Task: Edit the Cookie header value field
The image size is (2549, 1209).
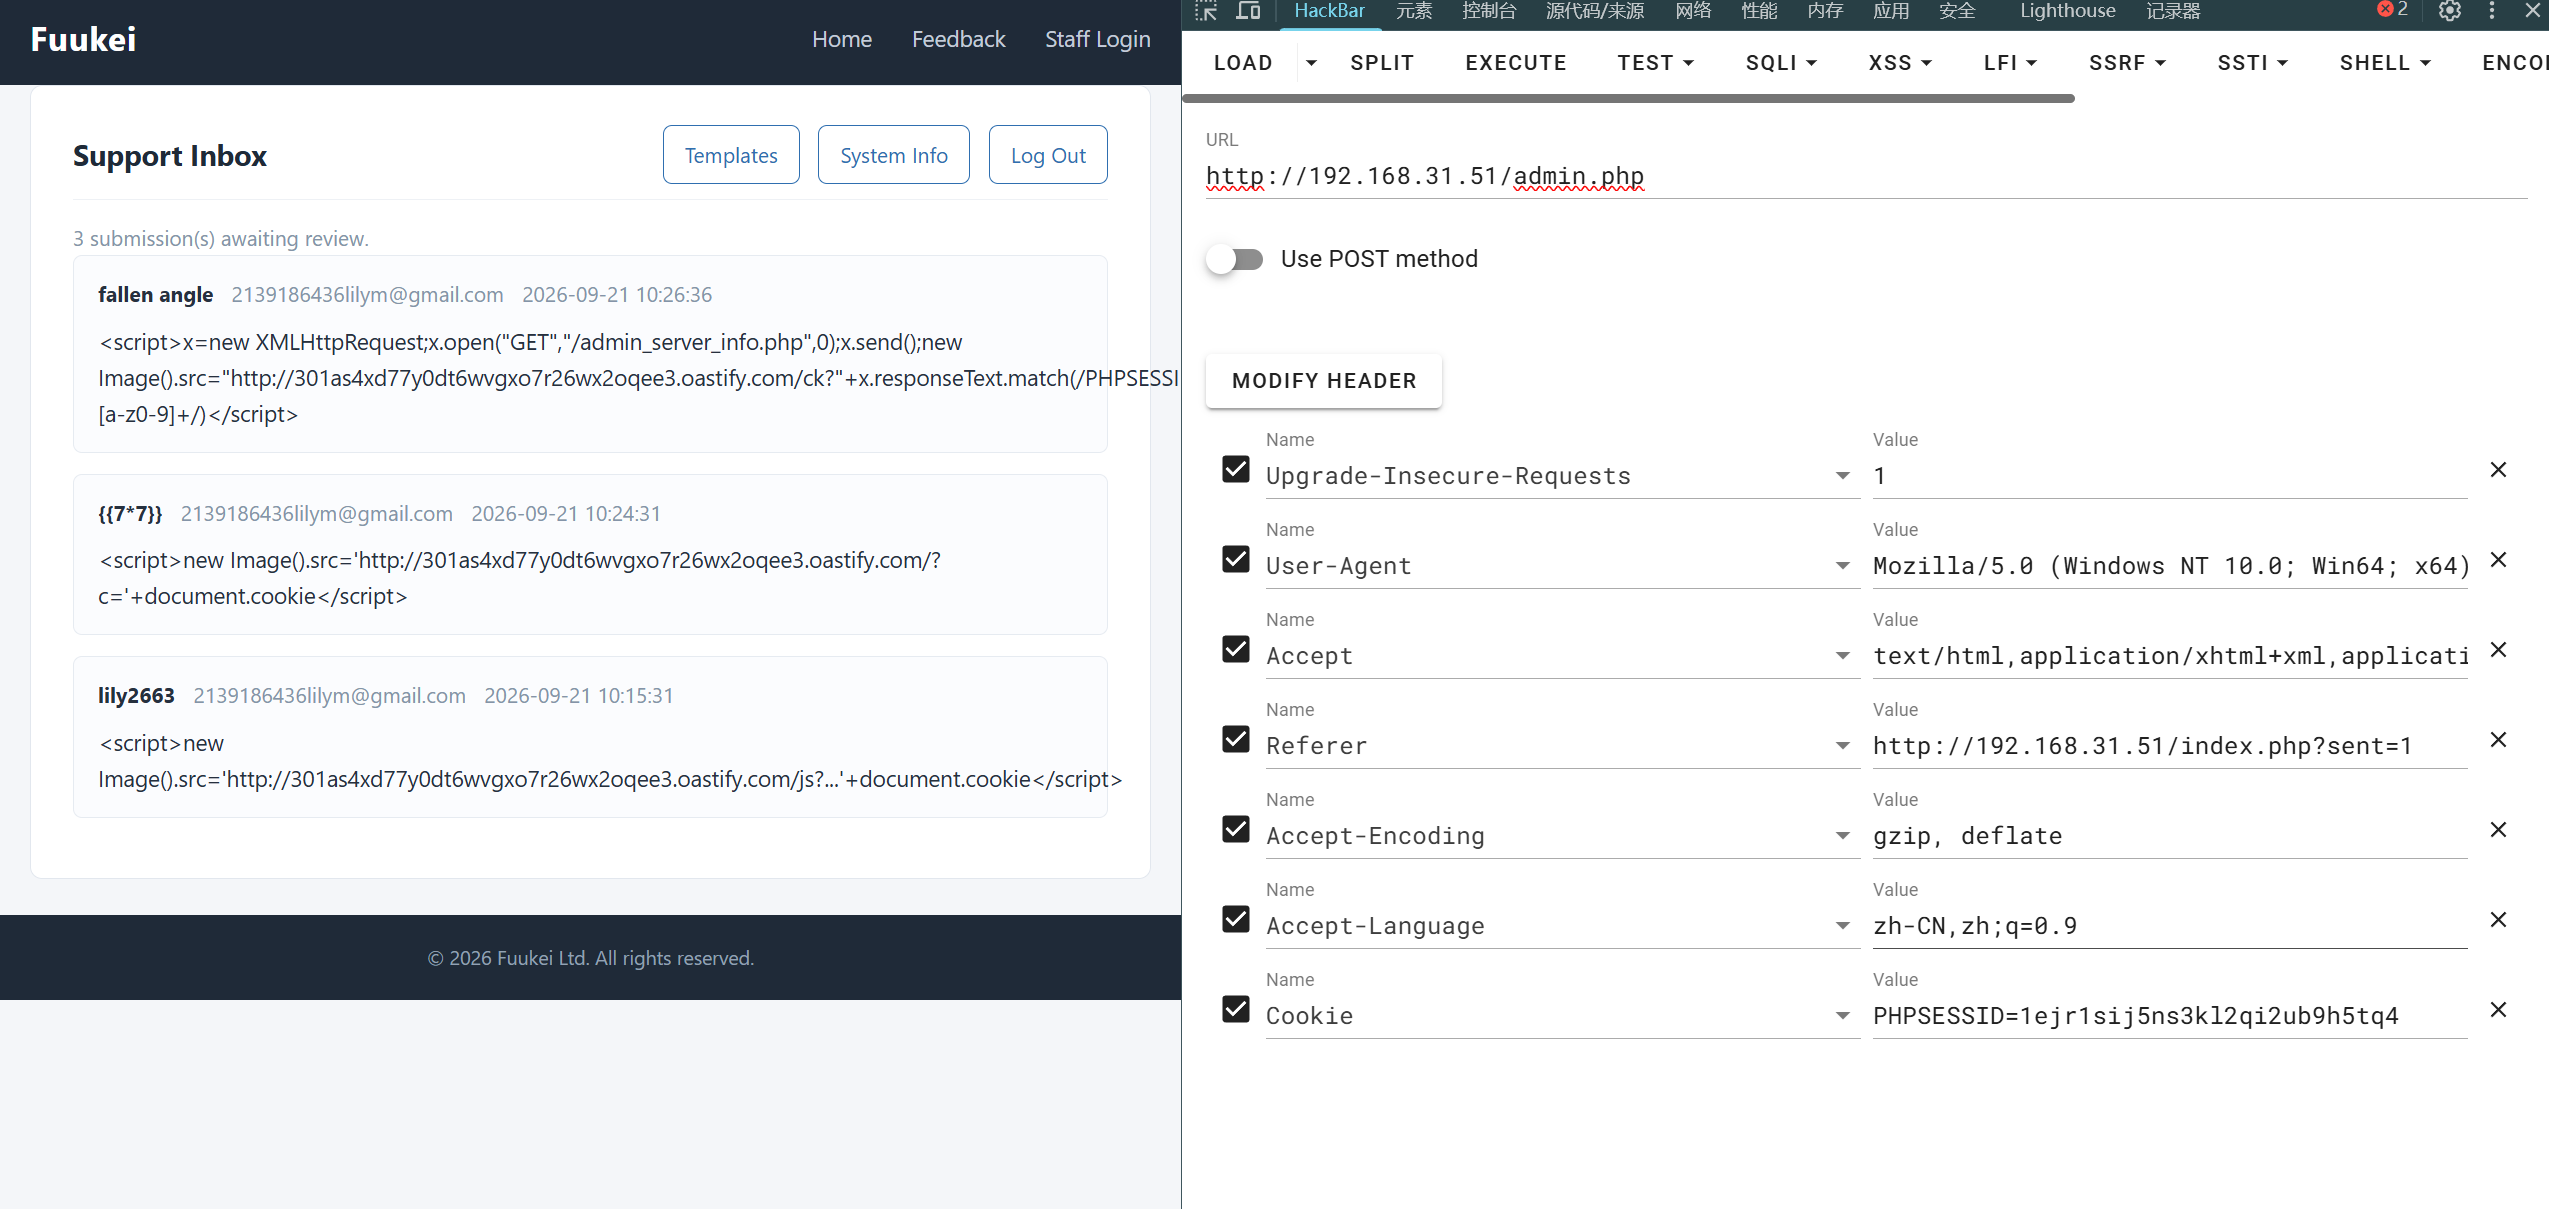Action: (x=2170, y=1016)
